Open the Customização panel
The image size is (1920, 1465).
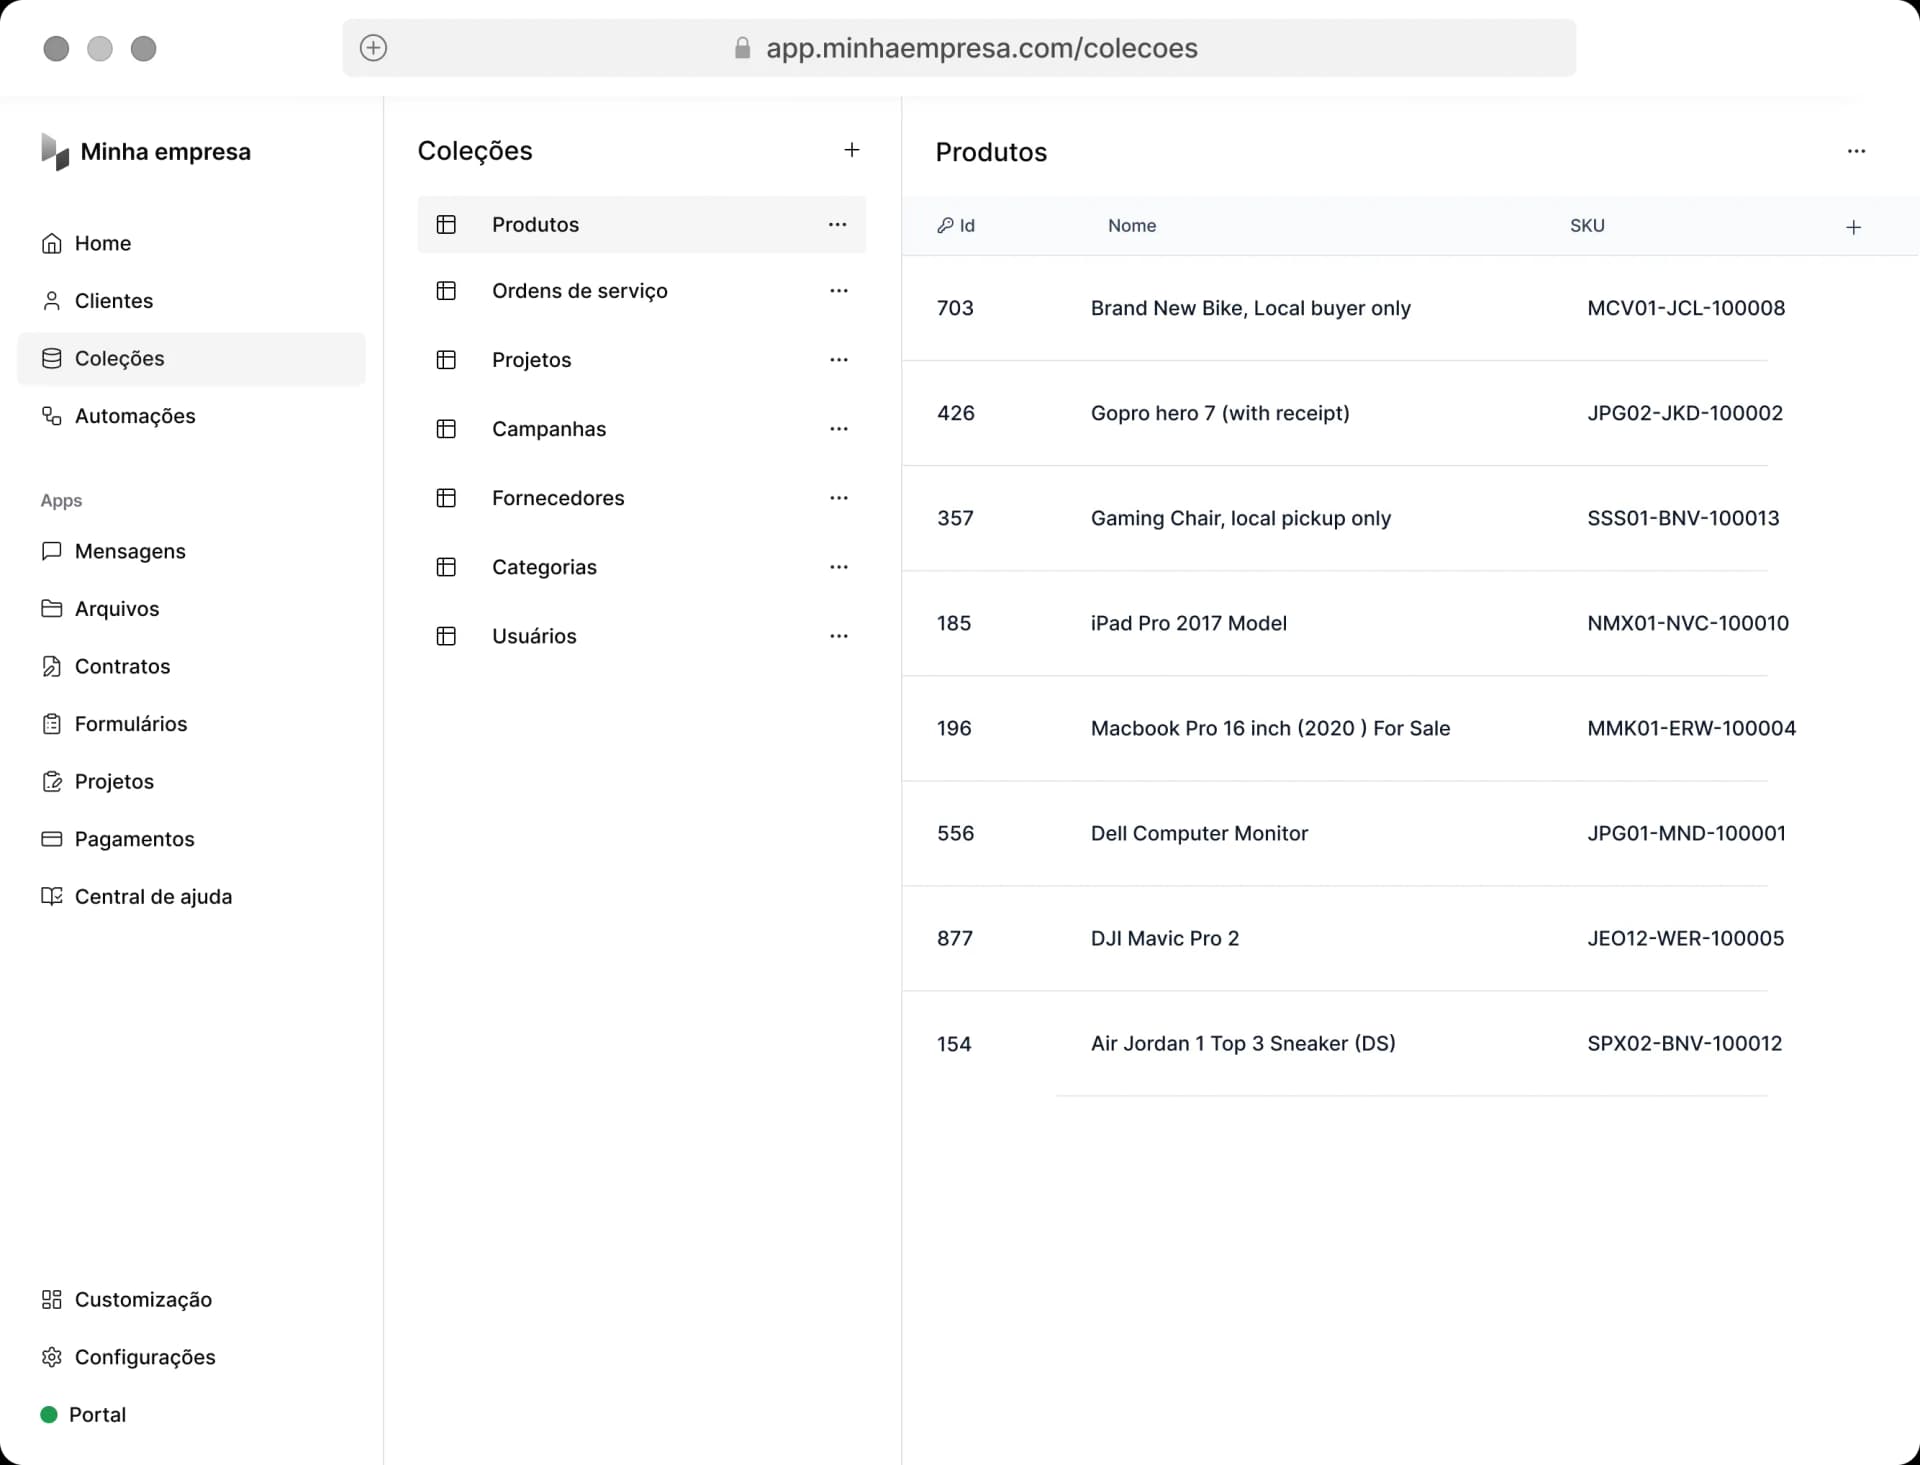click(143, 1299)
